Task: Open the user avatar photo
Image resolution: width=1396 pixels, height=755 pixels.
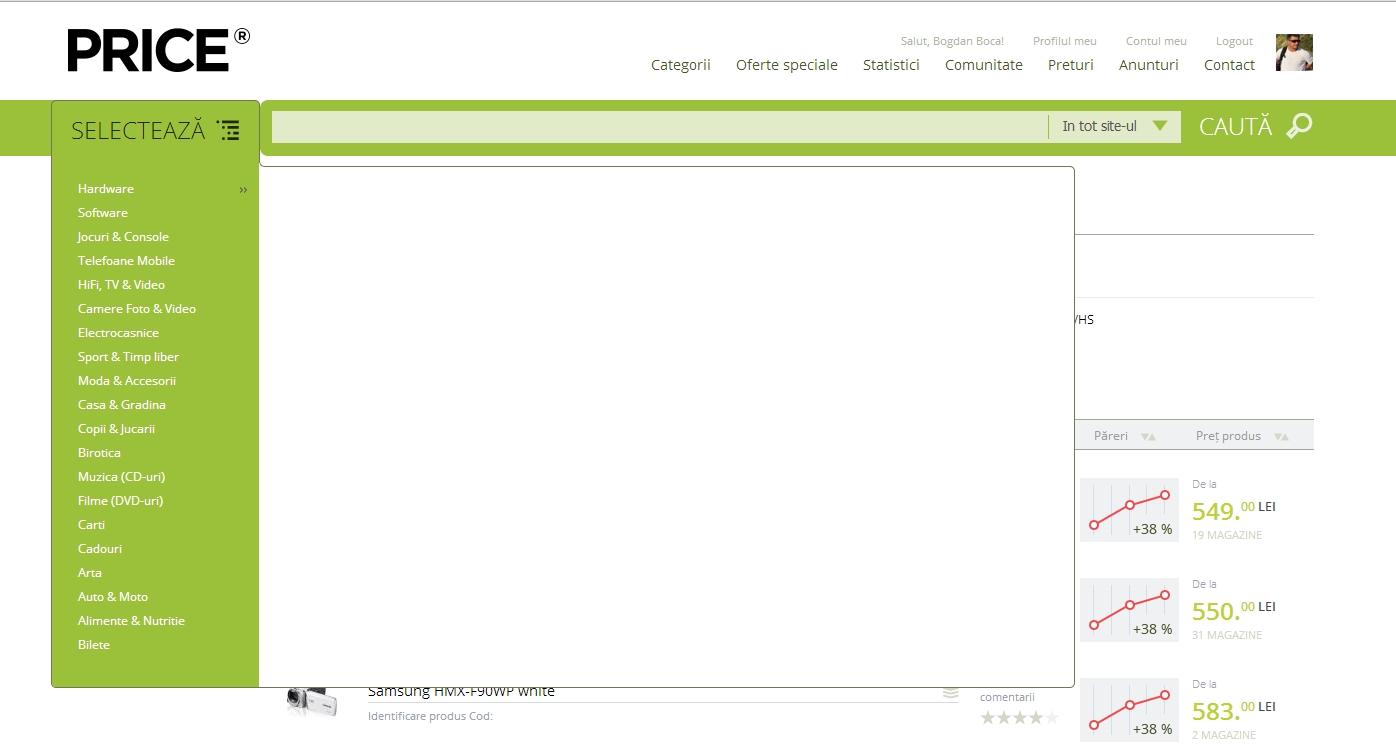Action: coord(1294,53)
